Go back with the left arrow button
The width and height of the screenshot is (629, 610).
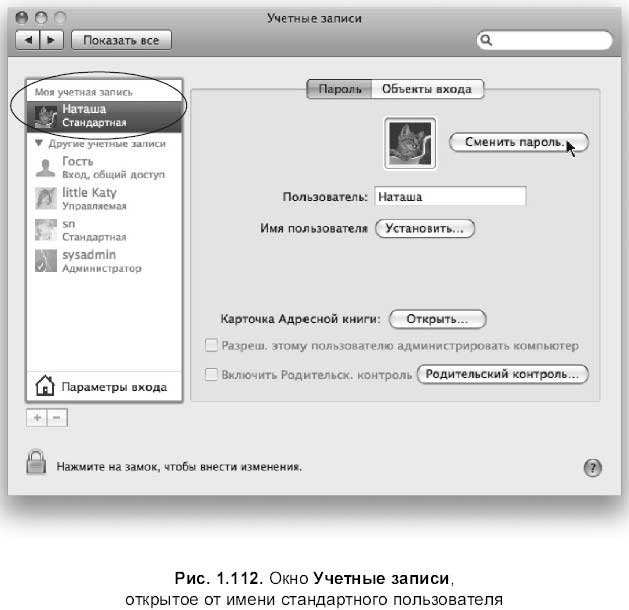coord(28,40)
